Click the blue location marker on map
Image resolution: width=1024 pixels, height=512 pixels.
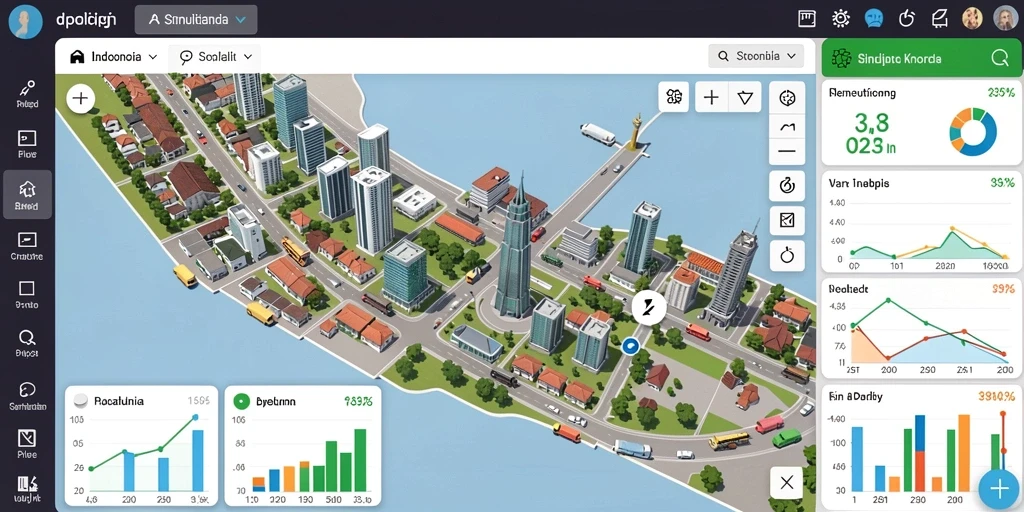click(x=630, y=346)
